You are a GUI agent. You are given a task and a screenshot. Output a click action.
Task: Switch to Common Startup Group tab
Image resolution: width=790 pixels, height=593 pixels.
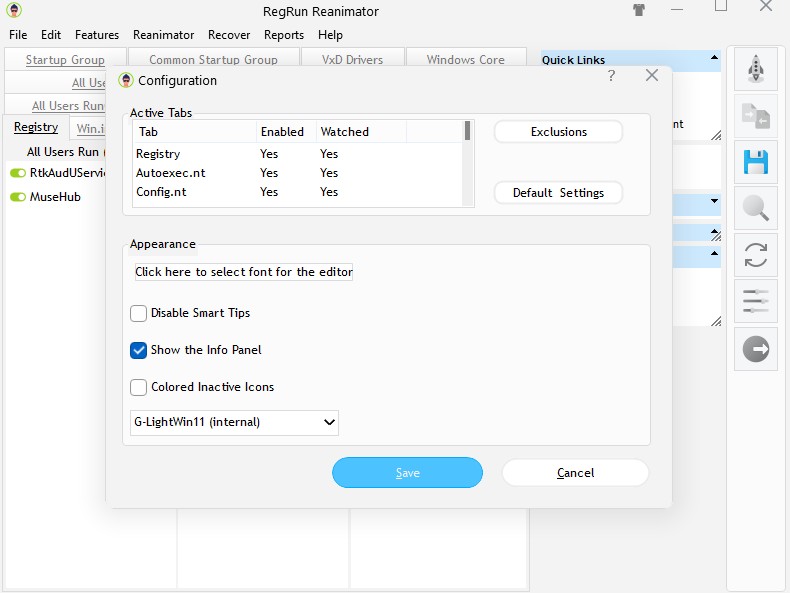(x=214, y=59)
